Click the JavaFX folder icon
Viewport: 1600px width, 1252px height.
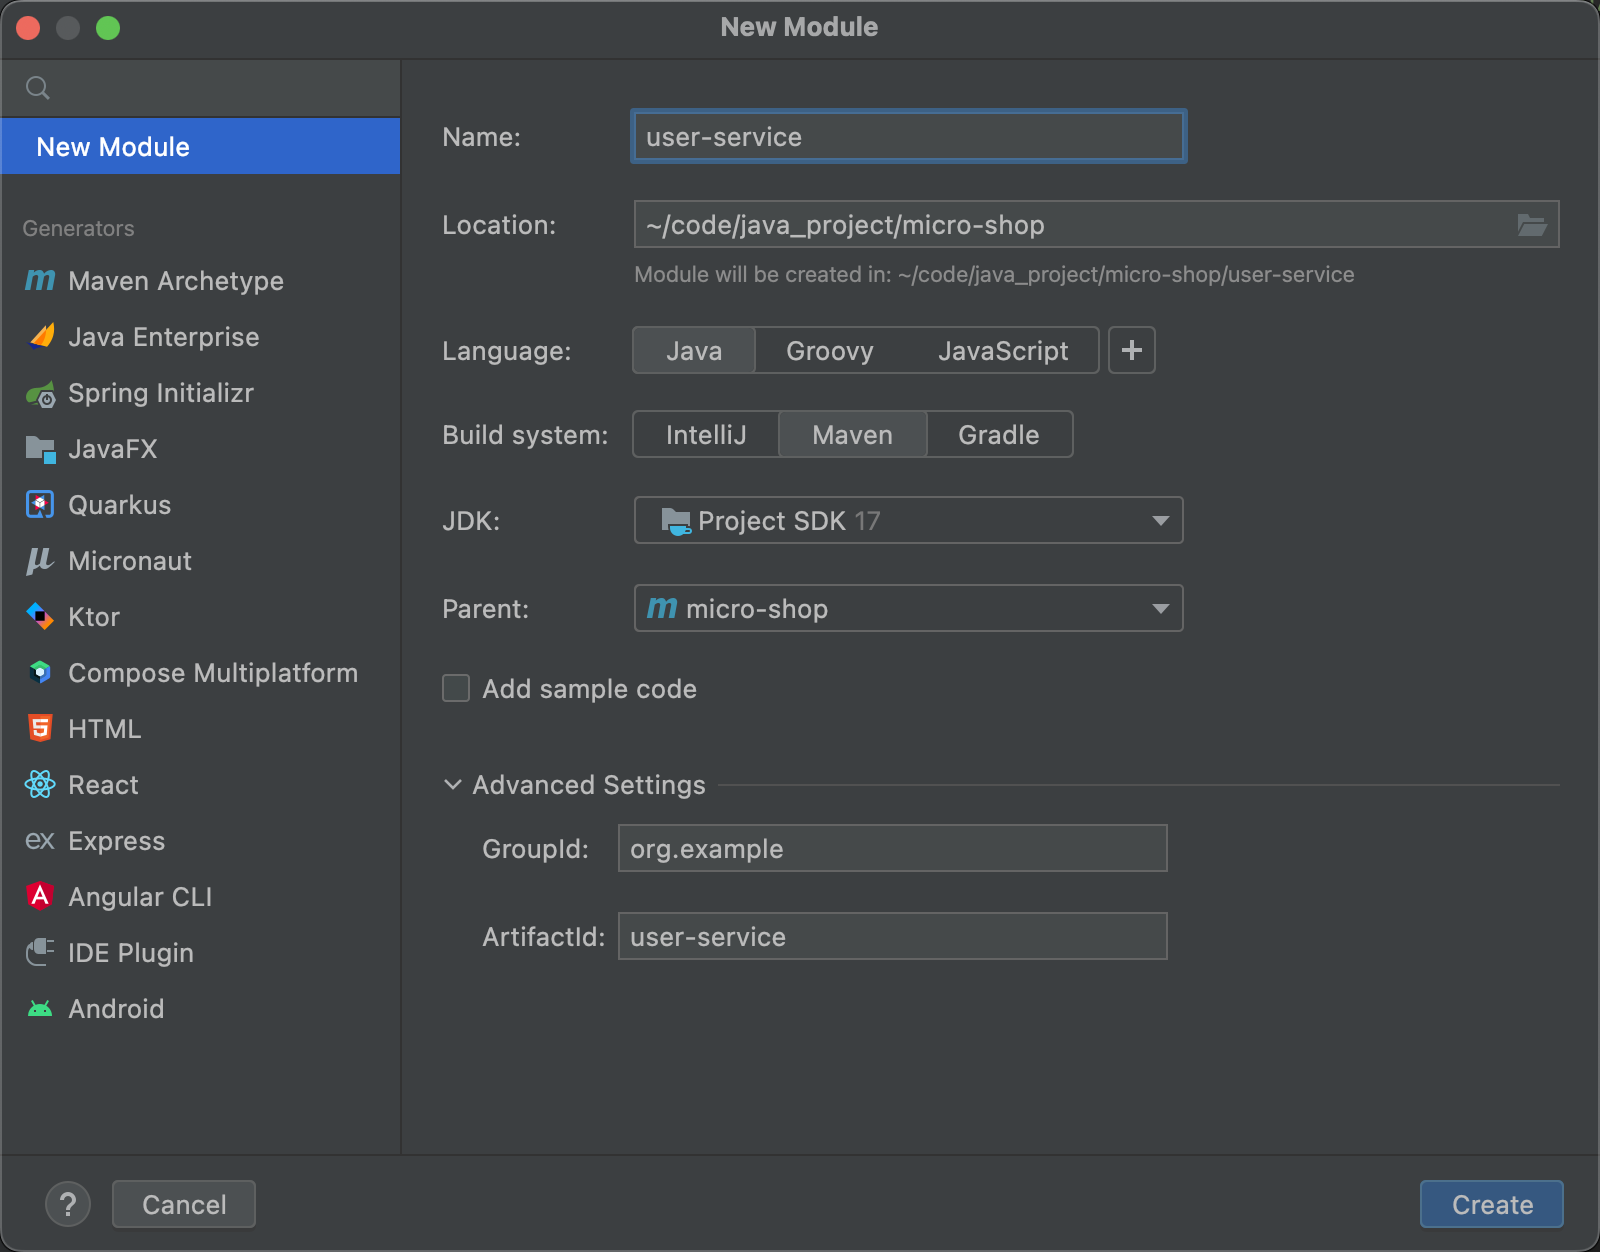click(40, 450)
